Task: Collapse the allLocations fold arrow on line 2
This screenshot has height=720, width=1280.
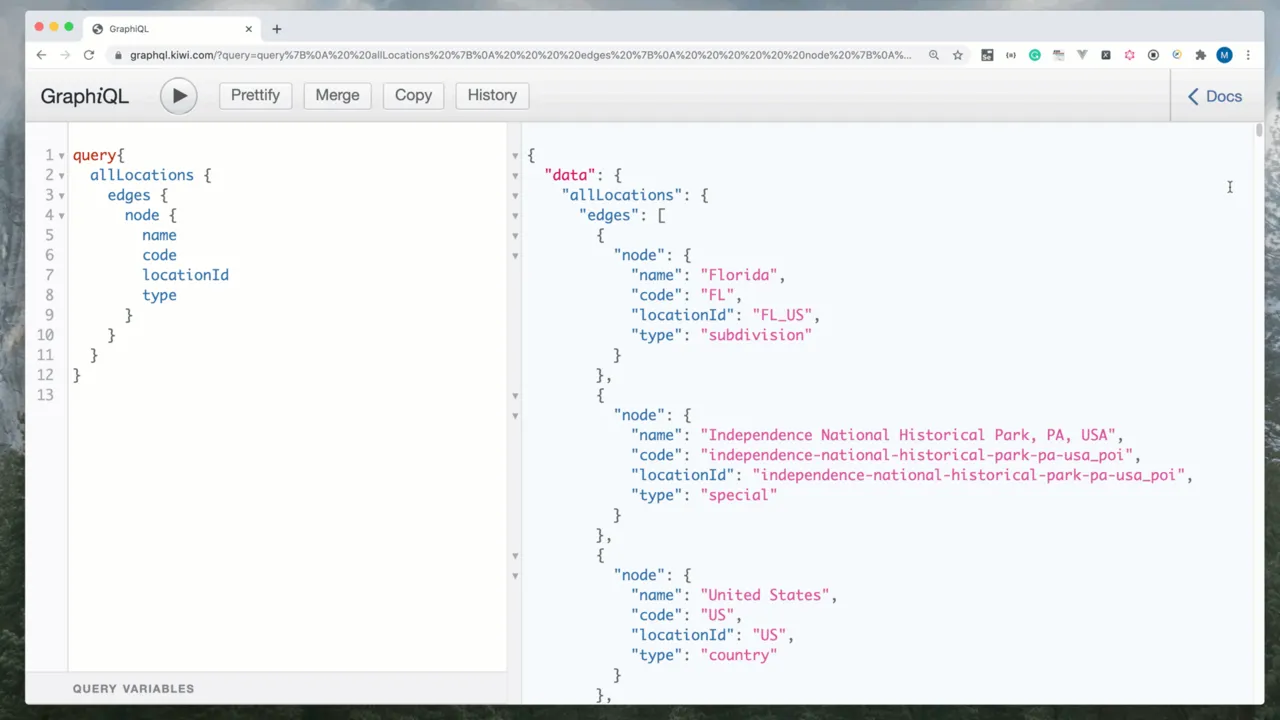Action: tap(62, 176)
